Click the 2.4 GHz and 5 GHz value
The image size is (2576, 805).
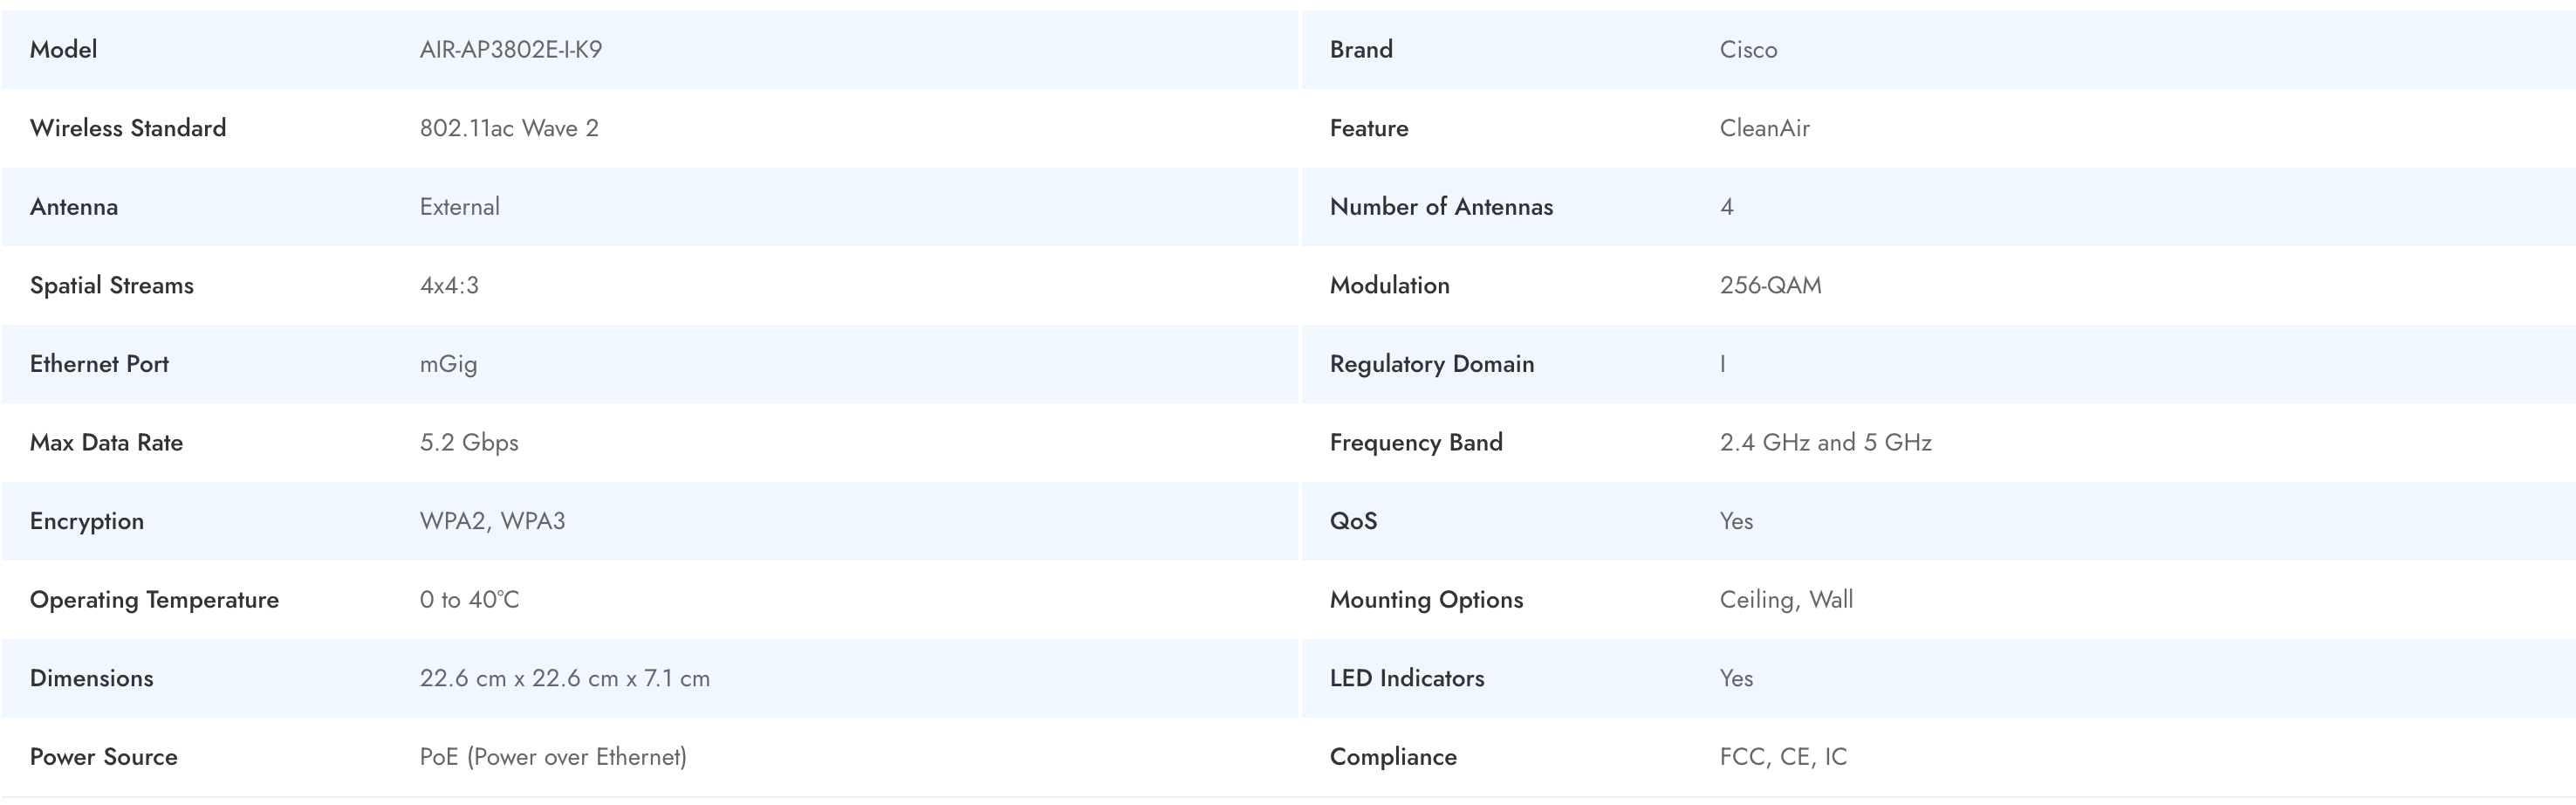coord(1825,443)
